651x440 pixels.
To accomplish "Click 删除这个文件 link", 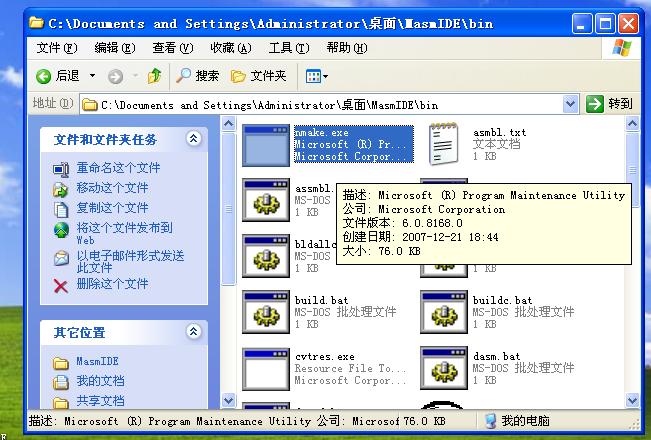I will pos(113,284).
